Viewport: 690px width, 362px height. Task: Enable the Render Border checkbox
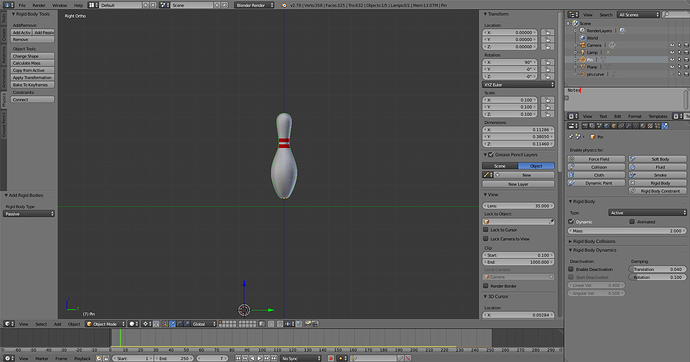click(486, 286)
